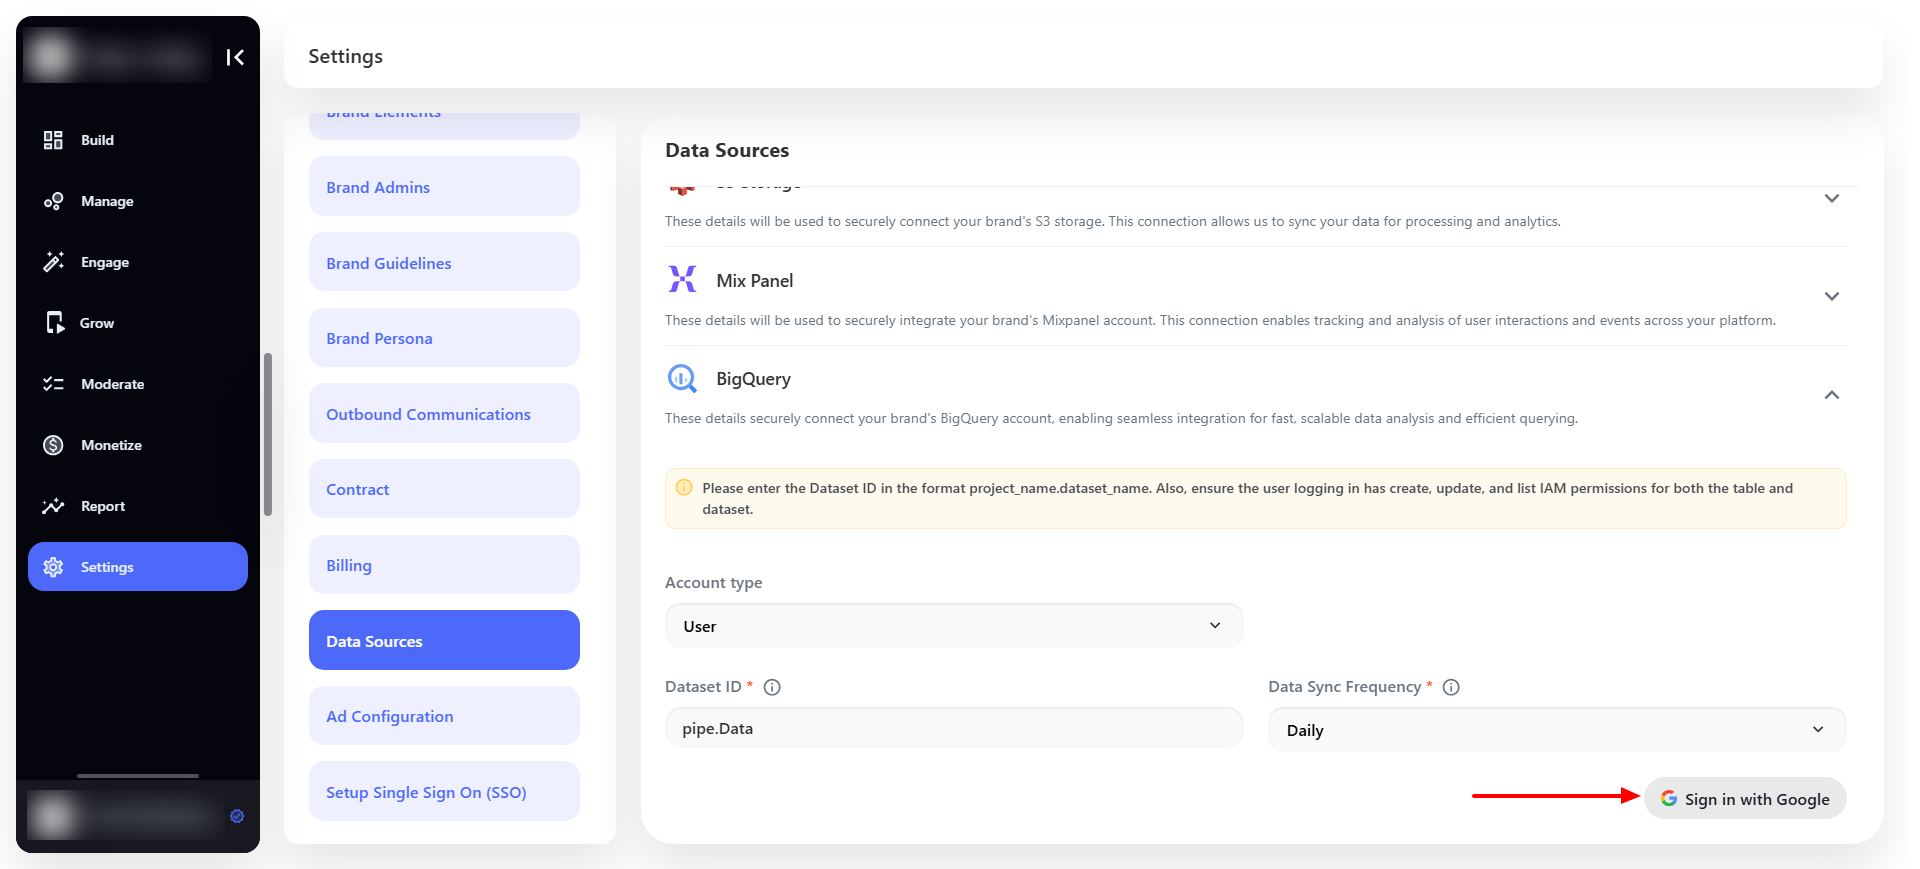Screen dimensions: 1920x869
Task: Go to the Grow section
Action: click(x=137, y=323)
